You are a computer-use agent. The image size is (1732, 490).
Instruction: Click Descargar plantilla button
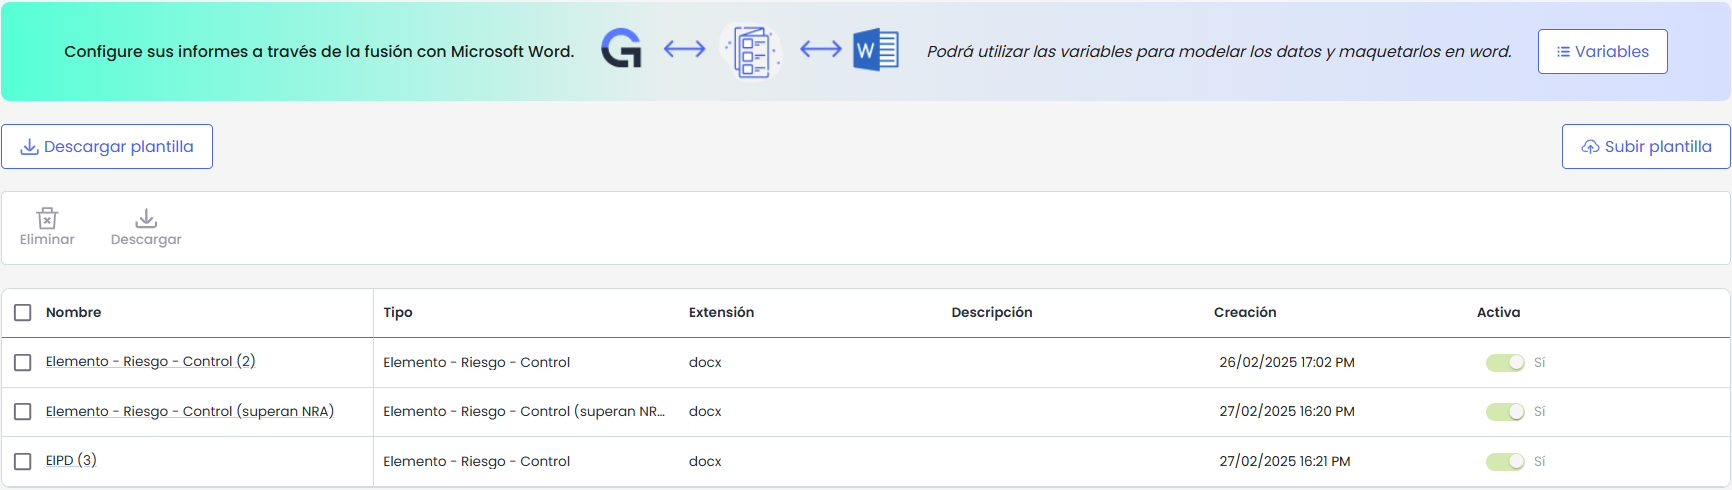(107, 146)
